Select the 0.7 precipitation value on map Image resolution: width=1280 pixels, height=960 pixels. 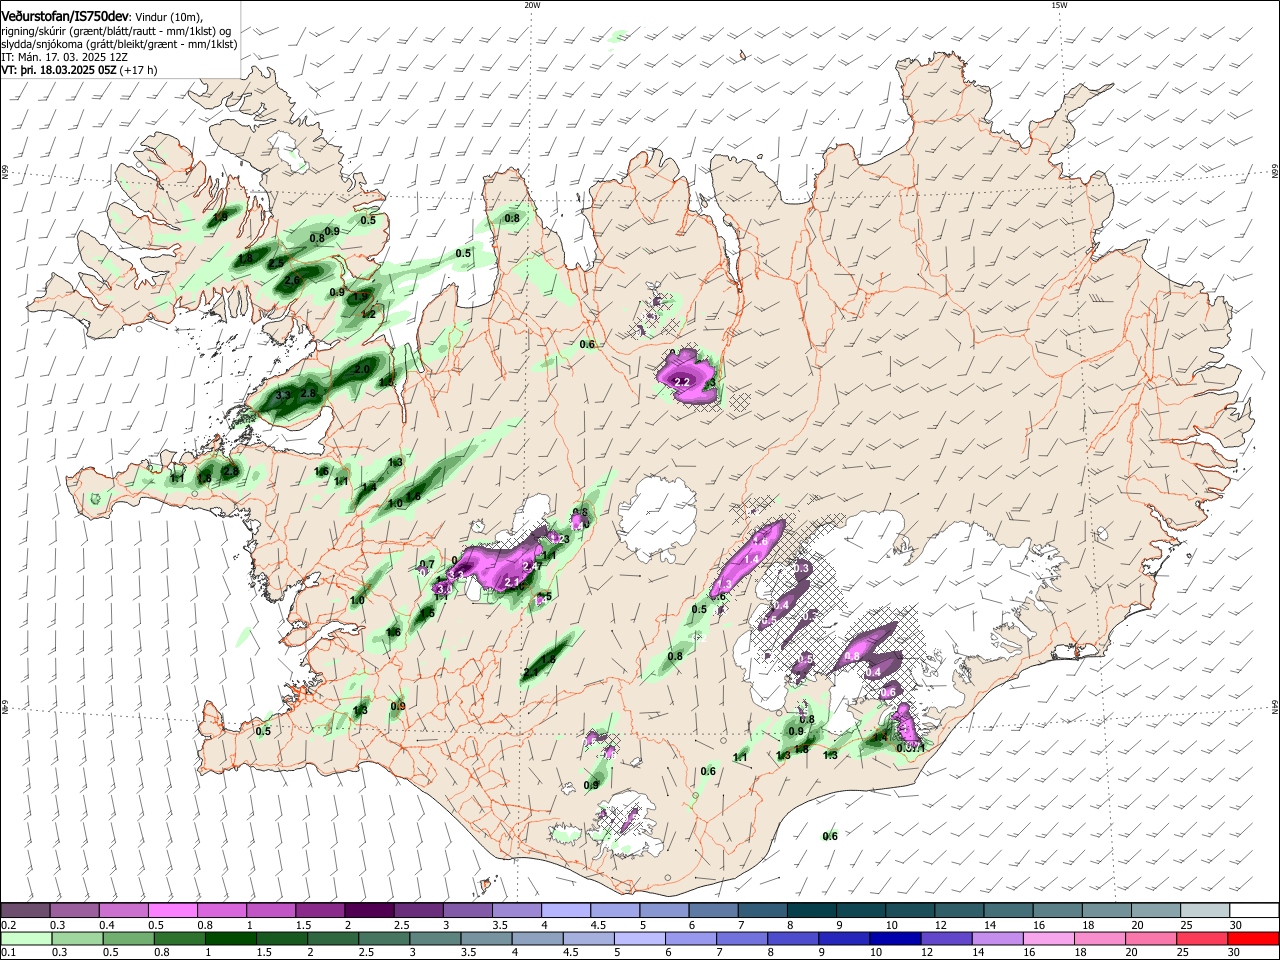(427, 565)
